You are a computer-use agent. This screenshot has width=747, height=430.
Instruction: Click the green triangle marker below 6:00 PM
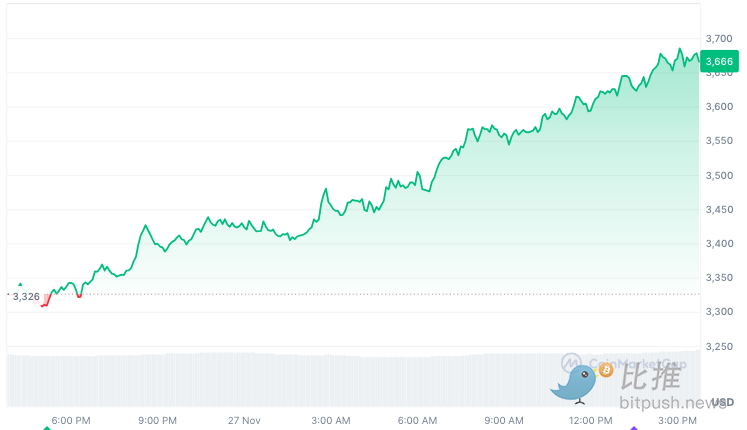click(x=45, y=427)
